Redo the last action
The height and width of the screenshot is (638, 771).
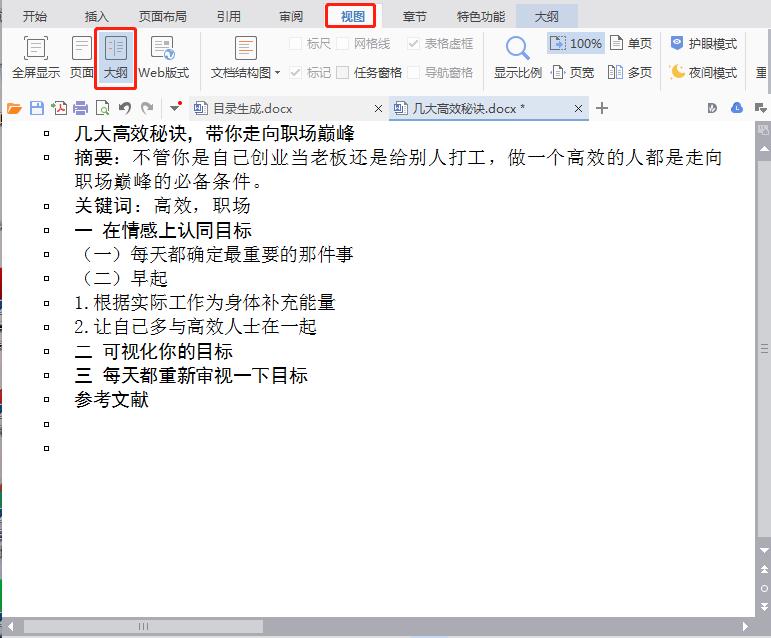click(x=147, y=108)
